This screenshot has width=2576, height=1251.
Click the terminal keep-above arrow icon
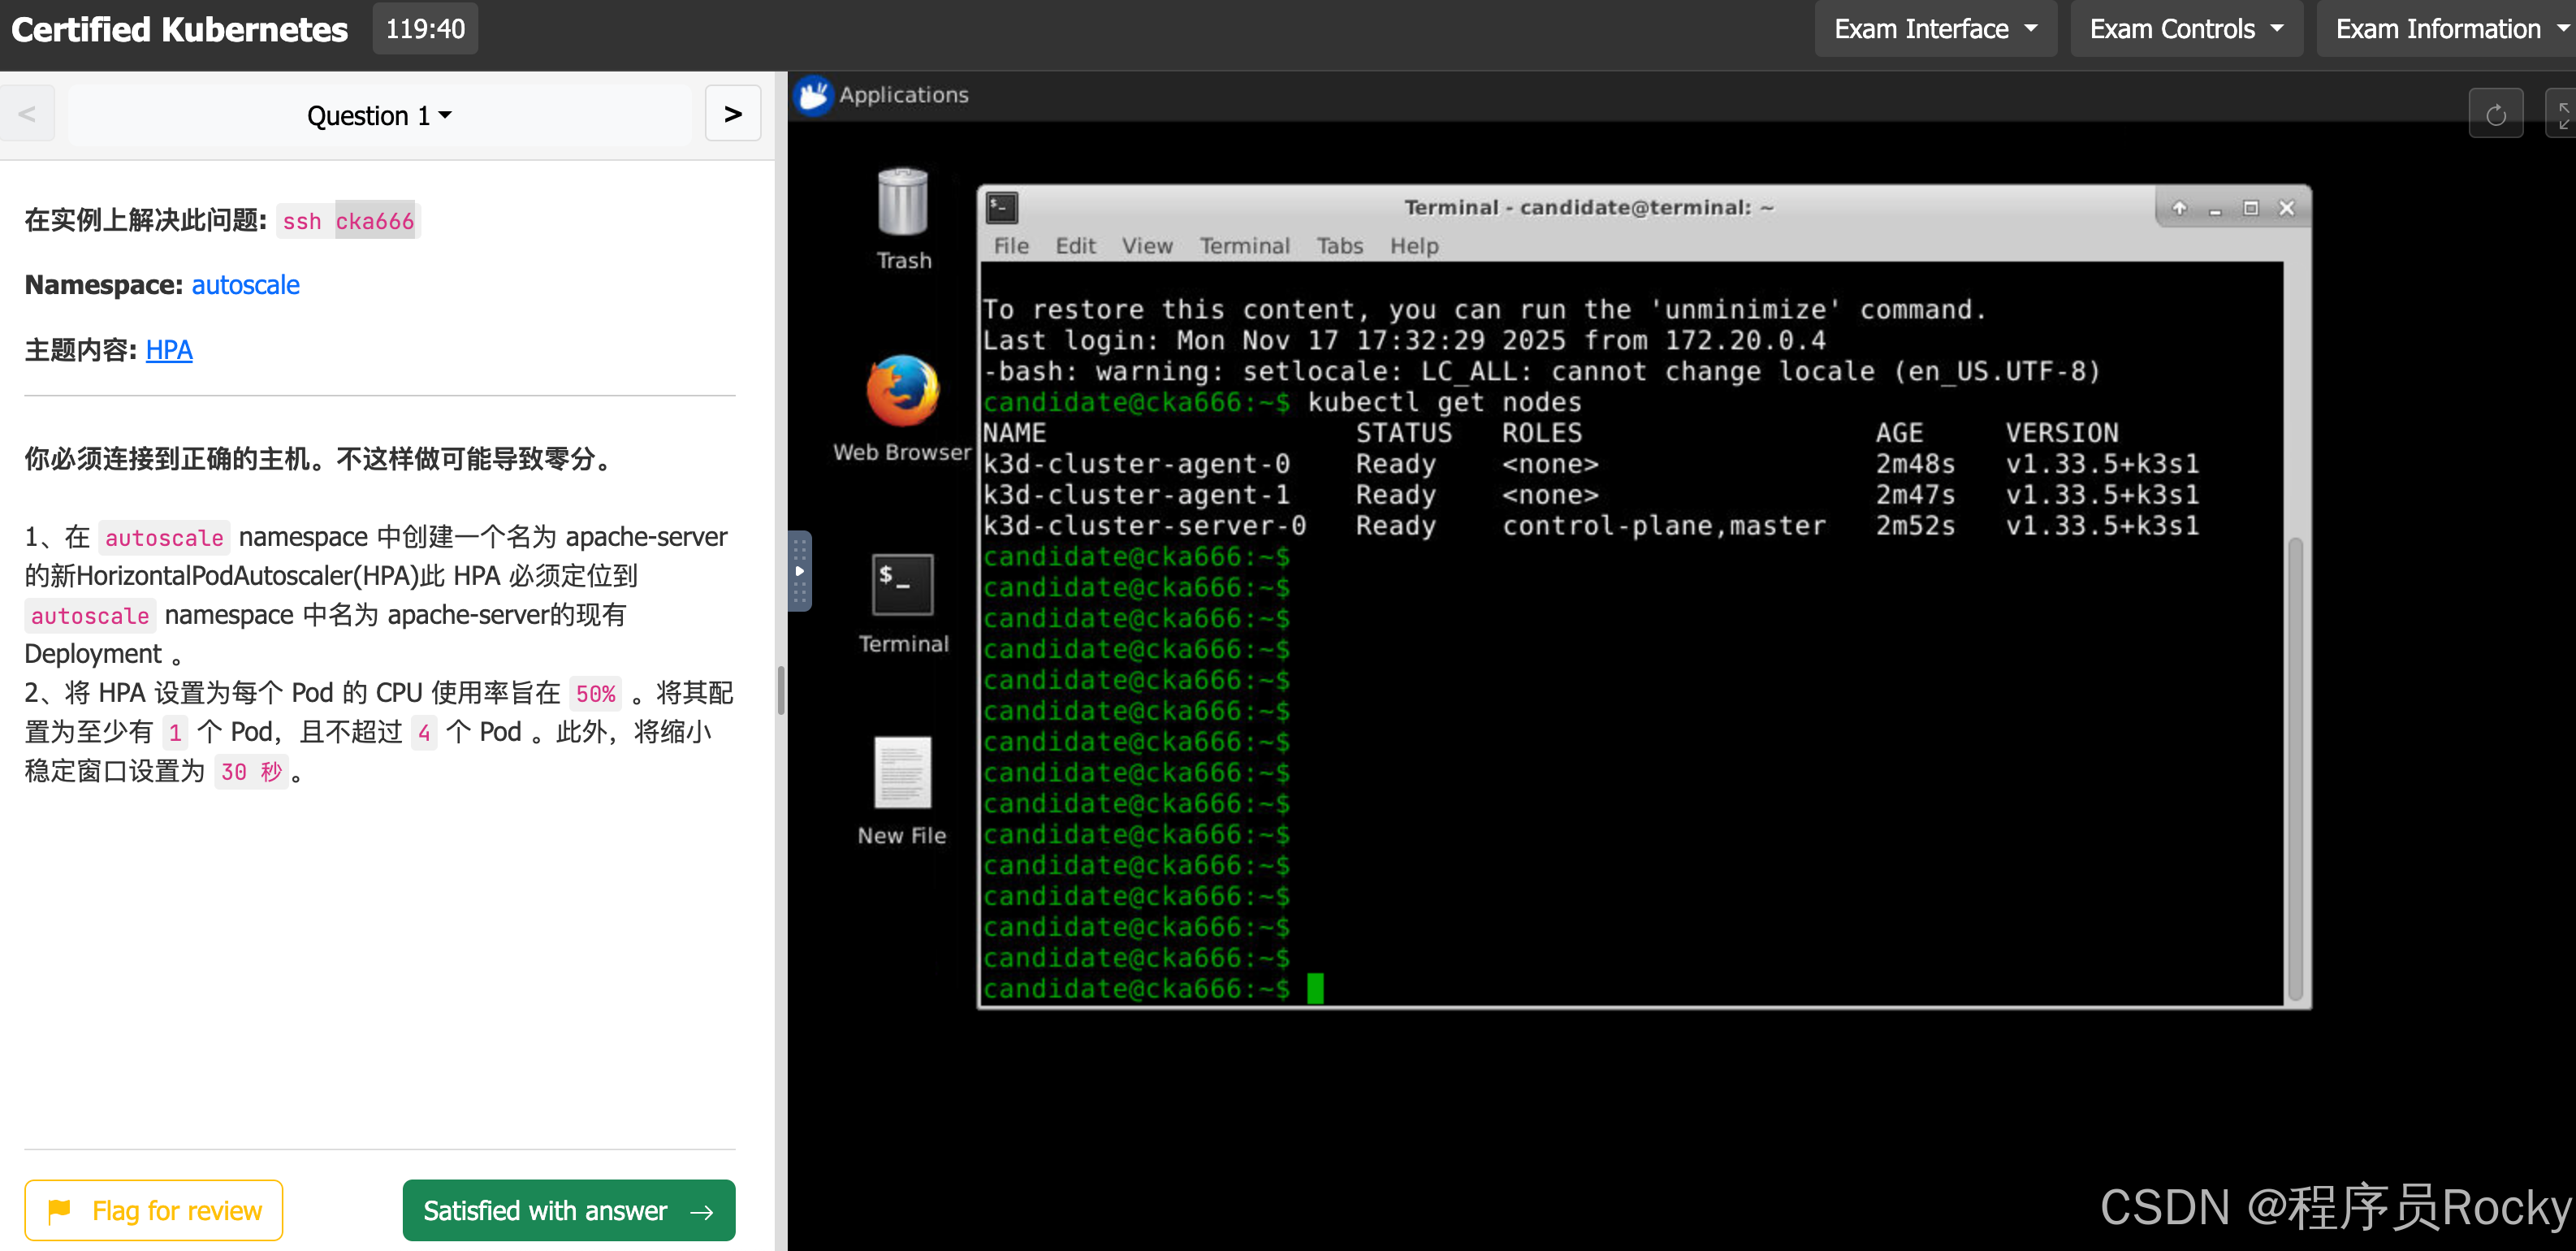(2179, 208)
